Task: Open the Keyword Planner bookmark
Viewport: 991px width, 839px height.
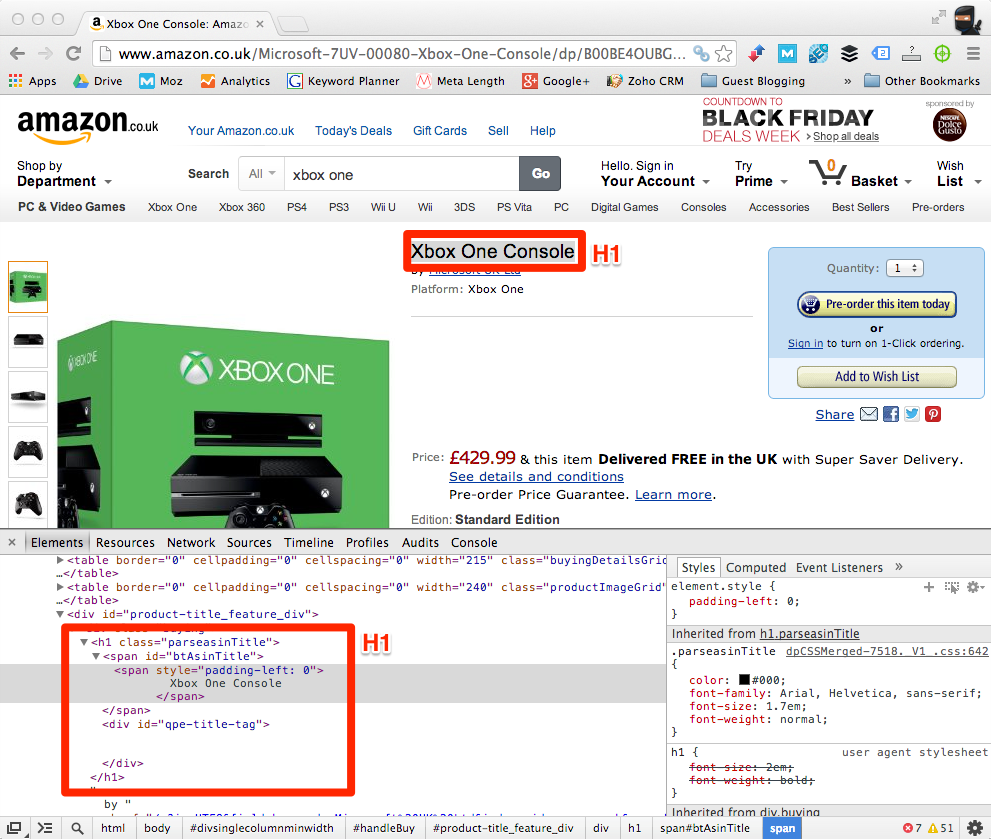Action: [343, 81]
